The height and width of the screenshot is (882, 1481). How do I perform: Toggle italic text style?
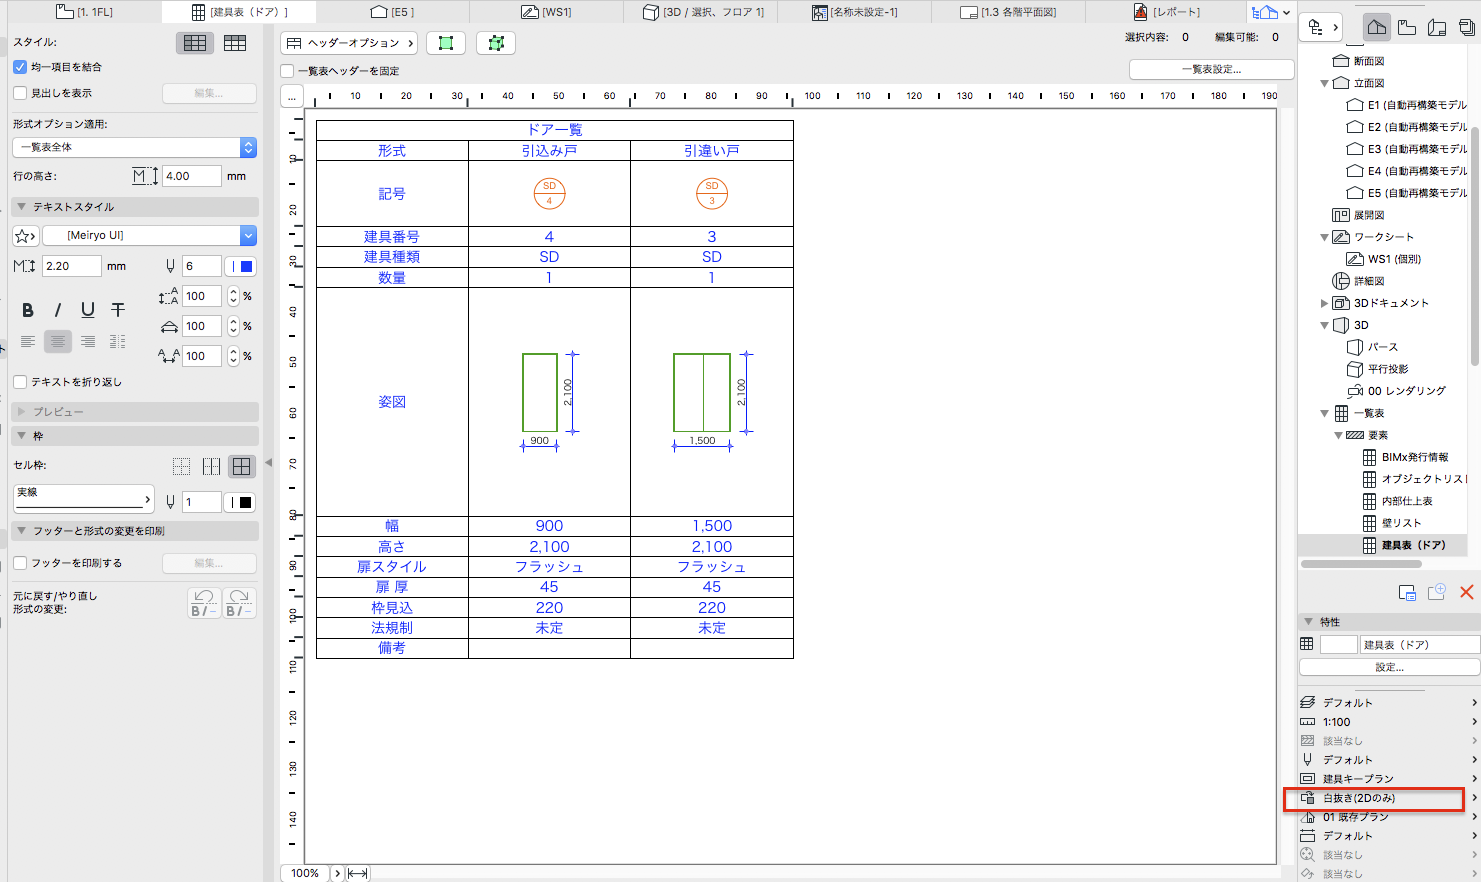(x=58, y=310)
